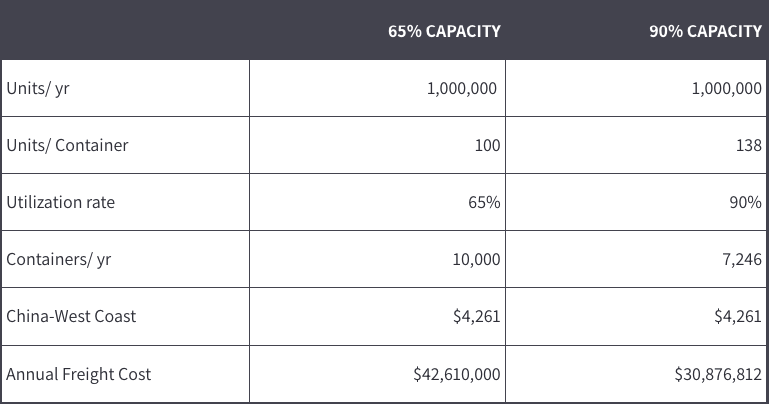This screenshot has height=404, width=769.
Task: Click China-West Coast $4,261 in 65% column
Action: point(476,316)
